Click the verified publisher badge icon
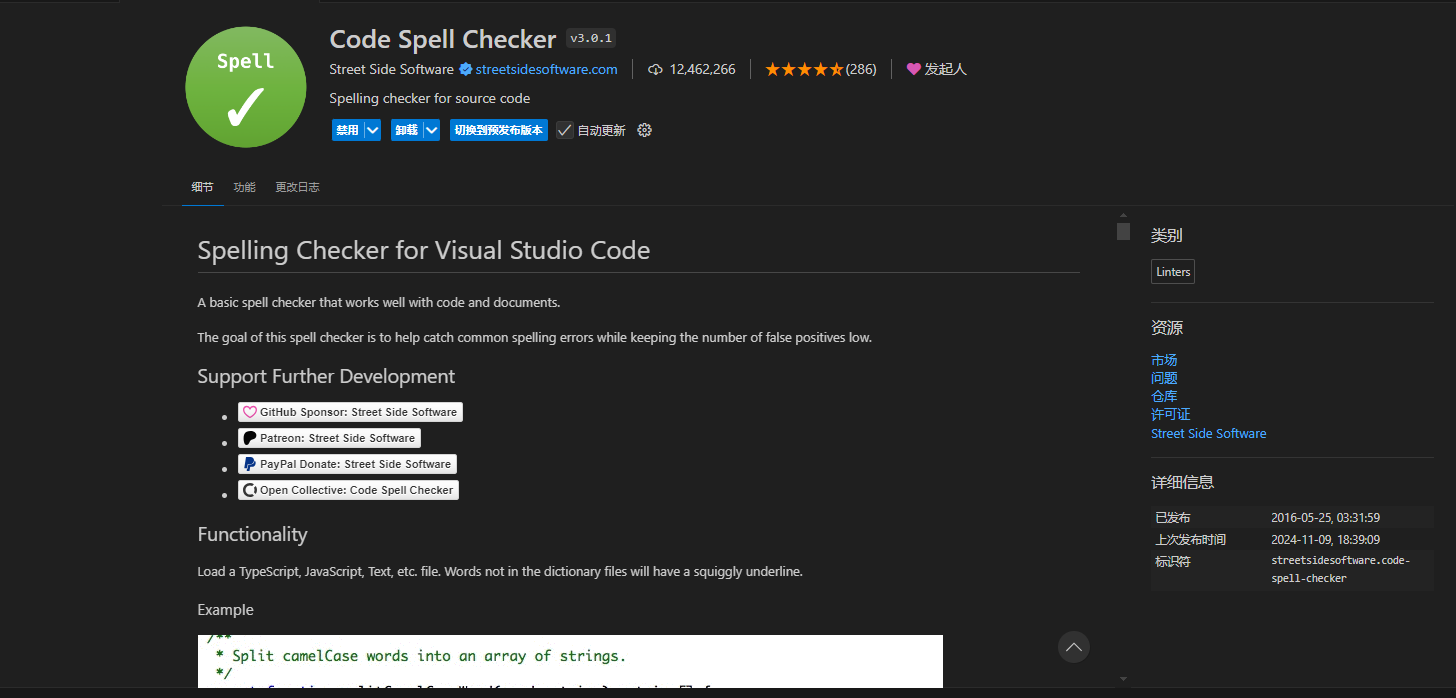This screenshot has height=698, width=1456. click(465, 69)
